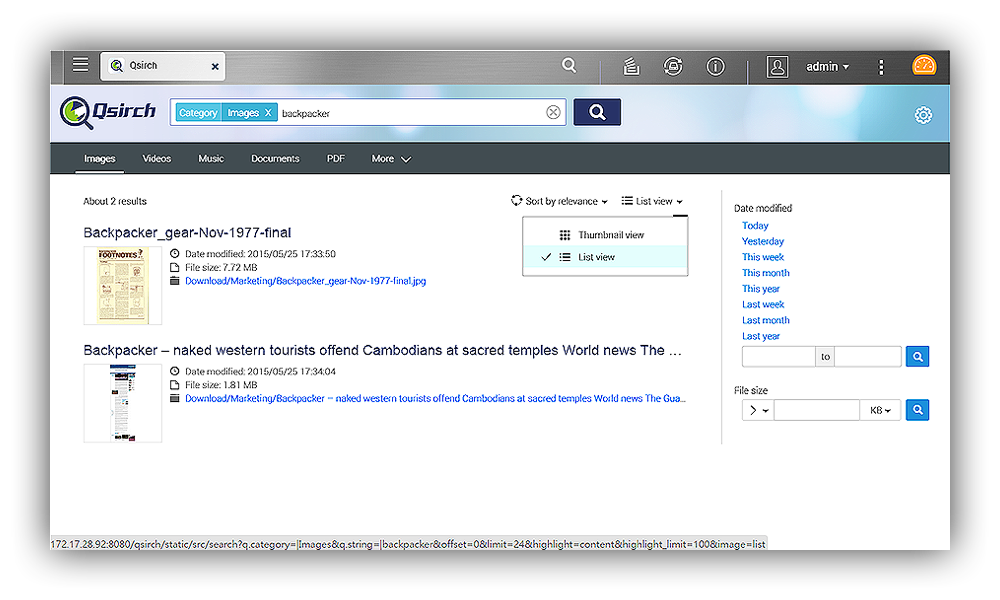Filter by Last week
Screen dimensions: 1000x600
click(x=763, y=305)
